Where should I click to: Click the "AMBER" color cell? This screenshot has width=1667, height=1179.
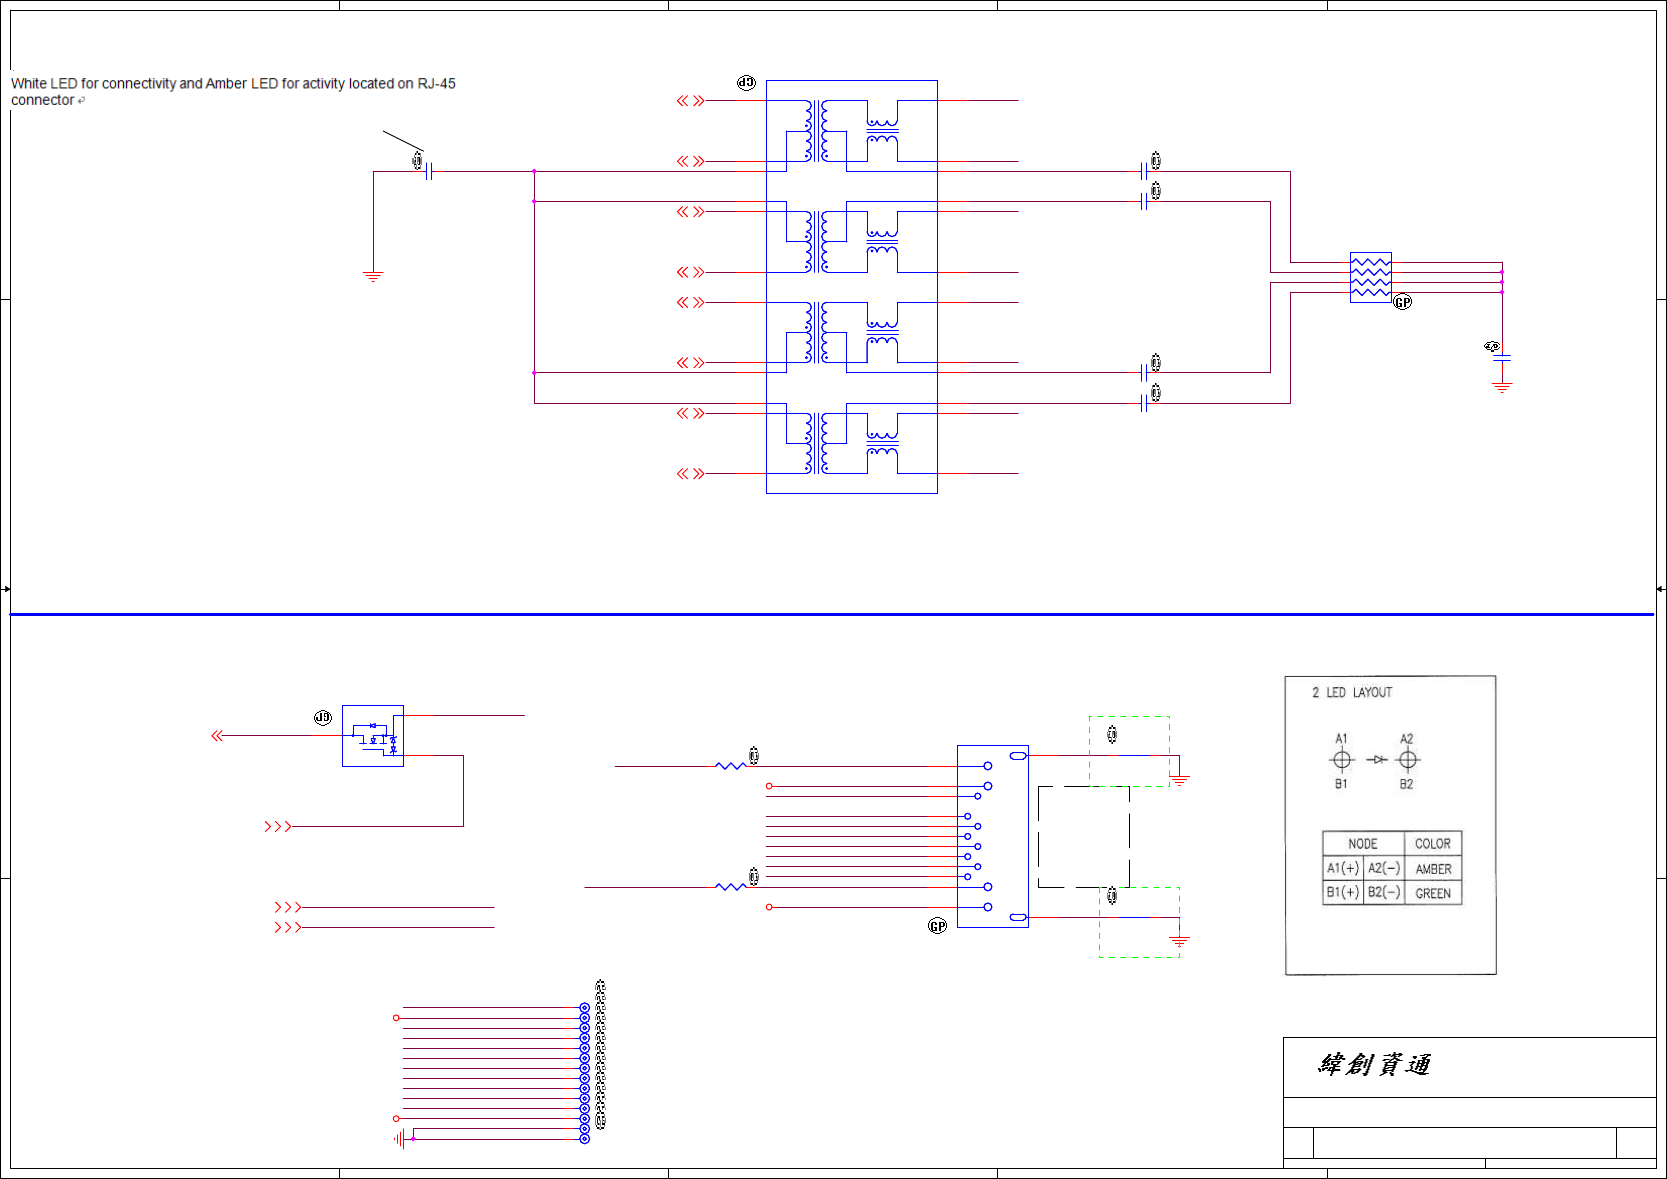click(x=1433, y=869)
